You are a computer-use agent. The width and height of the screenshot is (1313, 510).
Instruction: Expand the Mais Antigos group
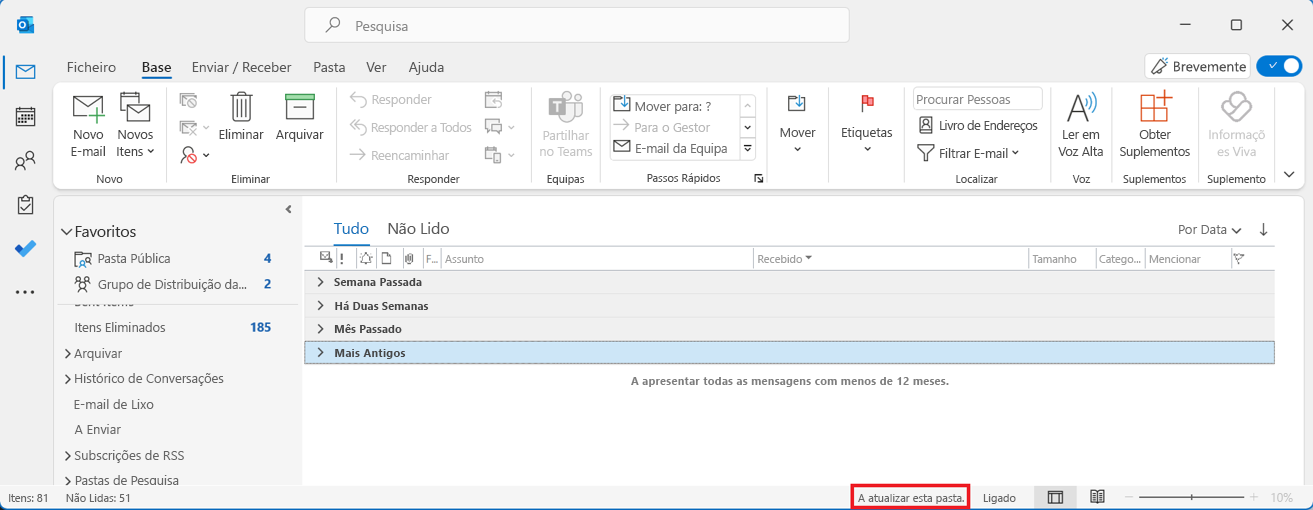tap(321, 352)
